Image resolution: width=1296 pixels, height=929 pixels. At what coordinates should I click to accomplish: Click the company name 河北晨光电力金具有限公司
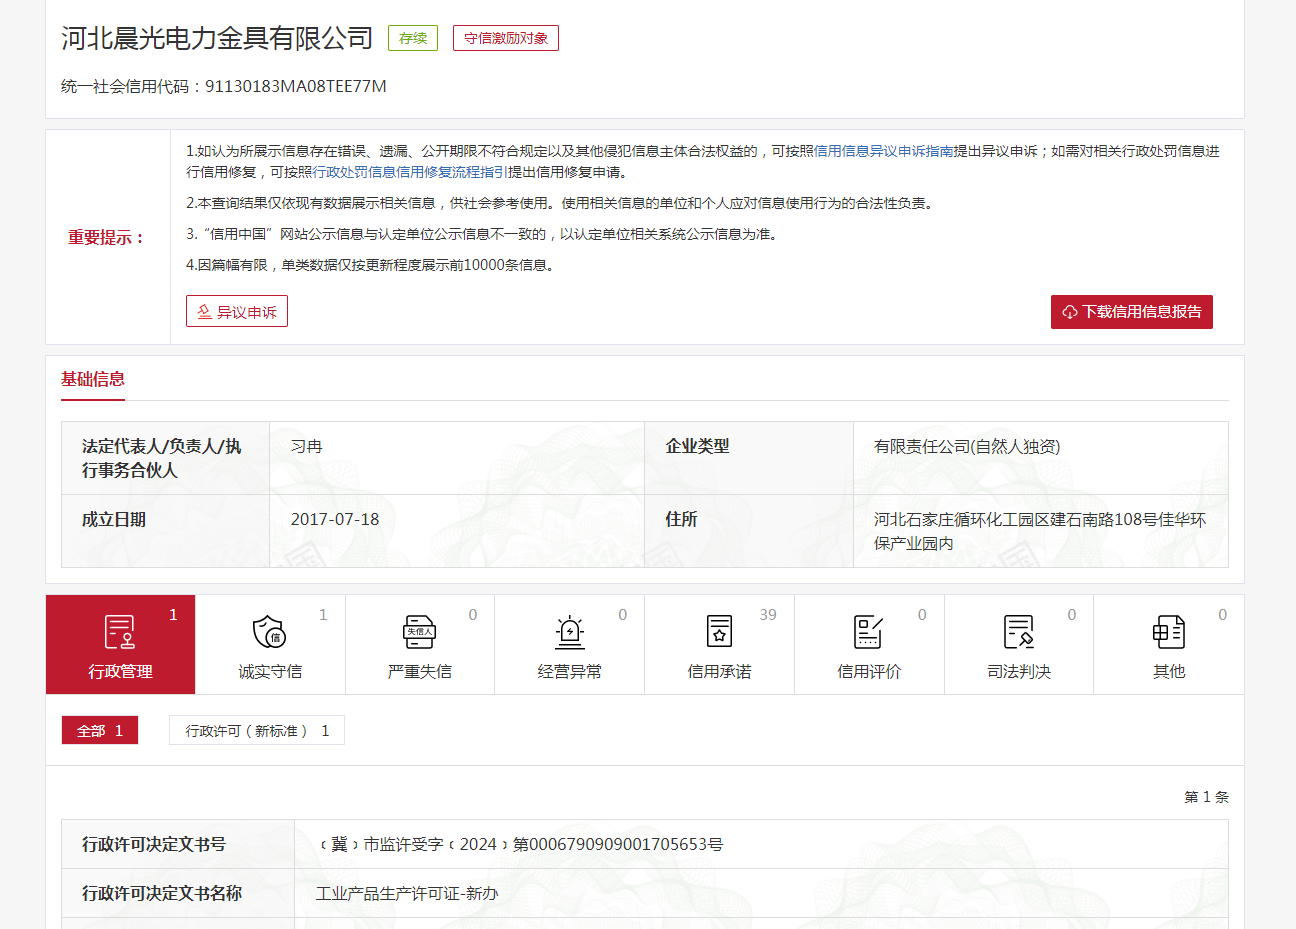(x=217, y=38)
